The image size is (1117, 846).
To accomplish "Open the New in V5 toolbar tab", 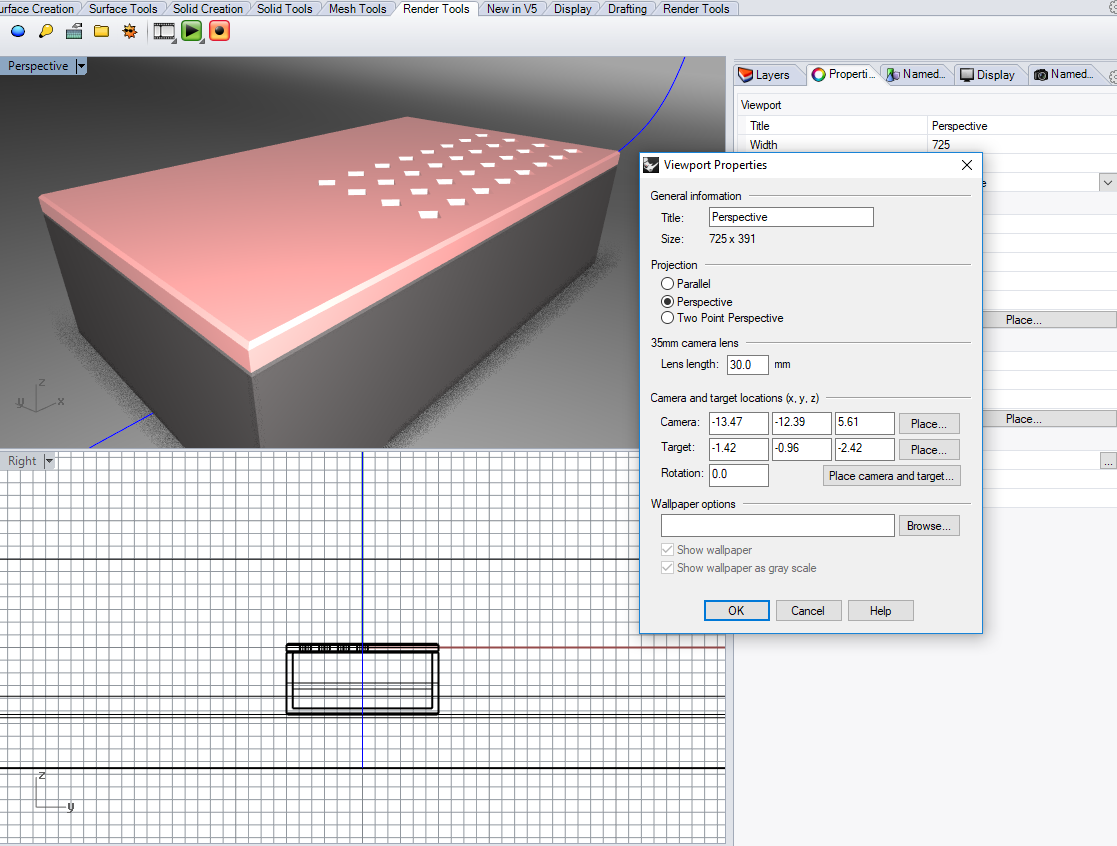I will tap(511, 9).
